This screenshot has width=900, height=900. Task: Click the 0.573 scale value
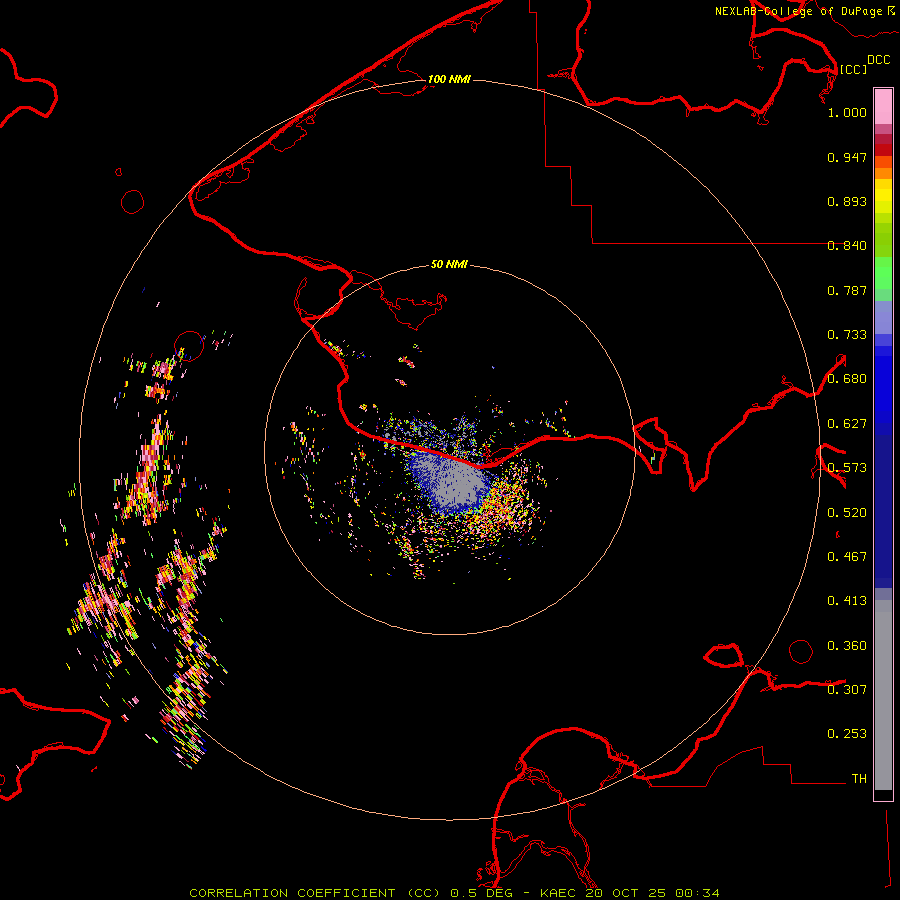tap(847, 468)
